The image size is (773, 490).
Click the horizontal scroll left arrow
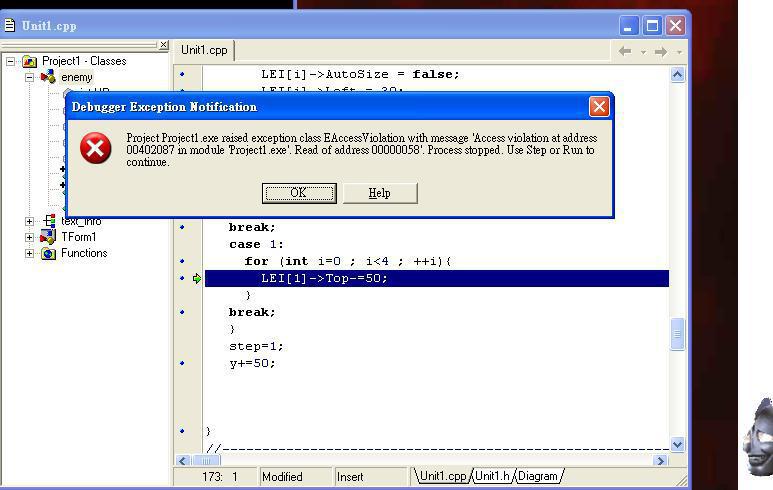183,460
